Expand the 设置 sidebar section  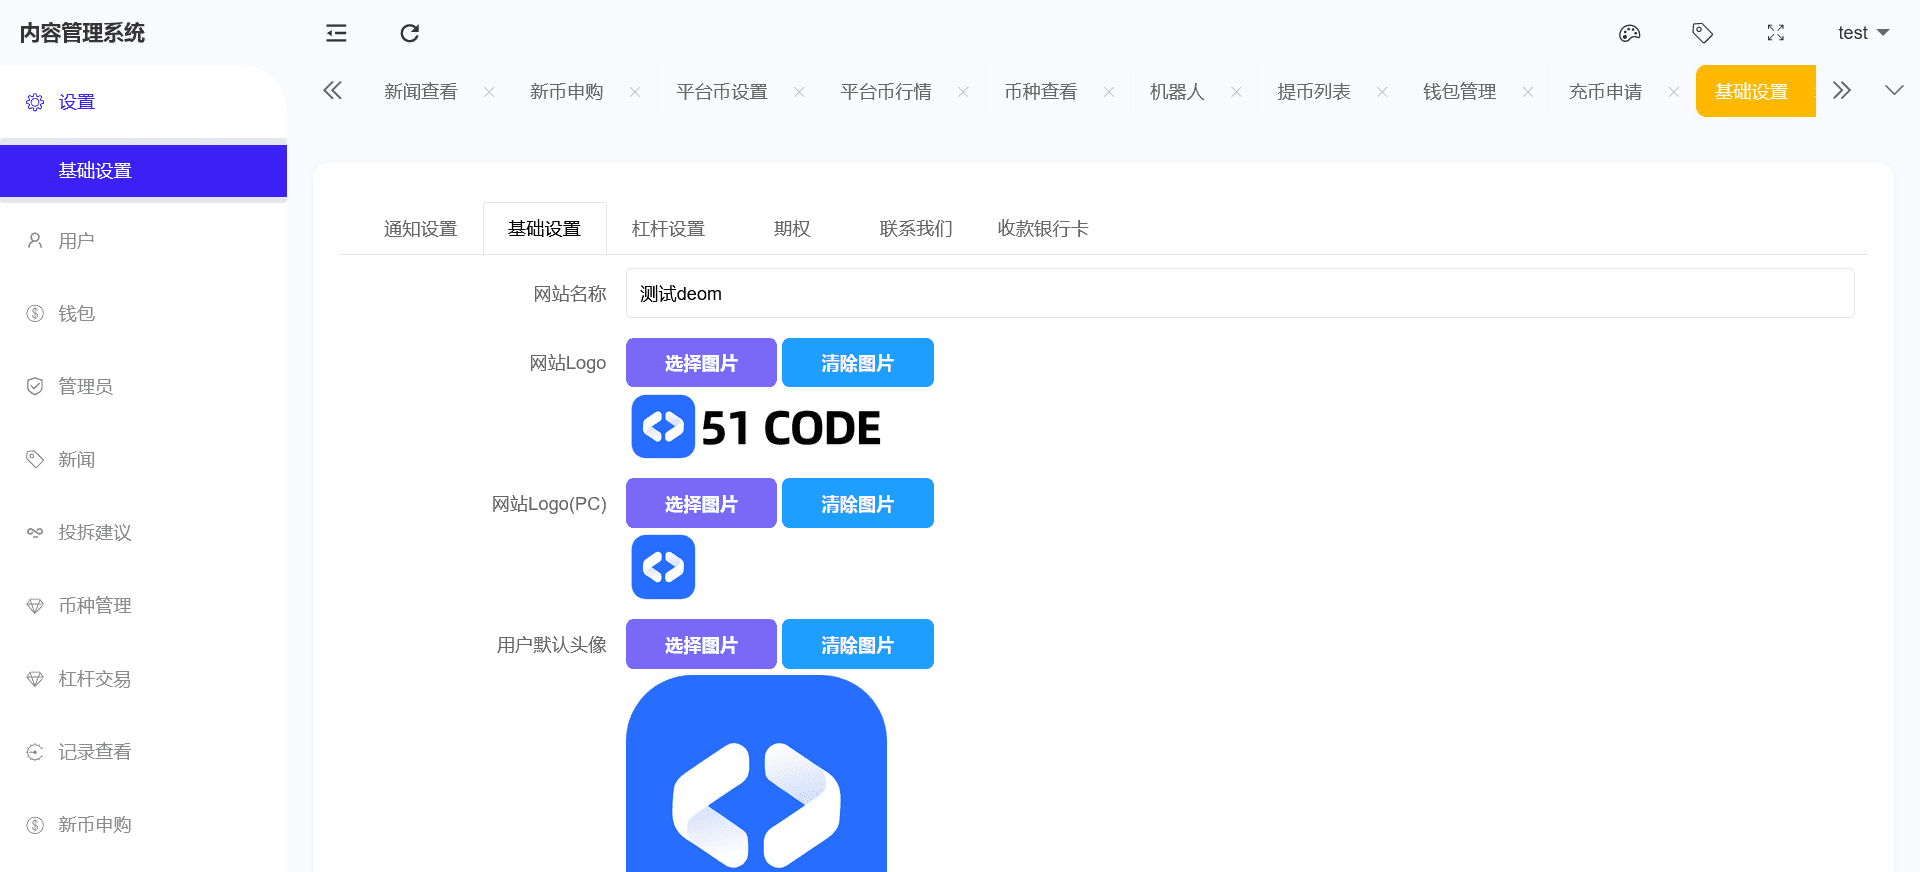tap(76, 102)
